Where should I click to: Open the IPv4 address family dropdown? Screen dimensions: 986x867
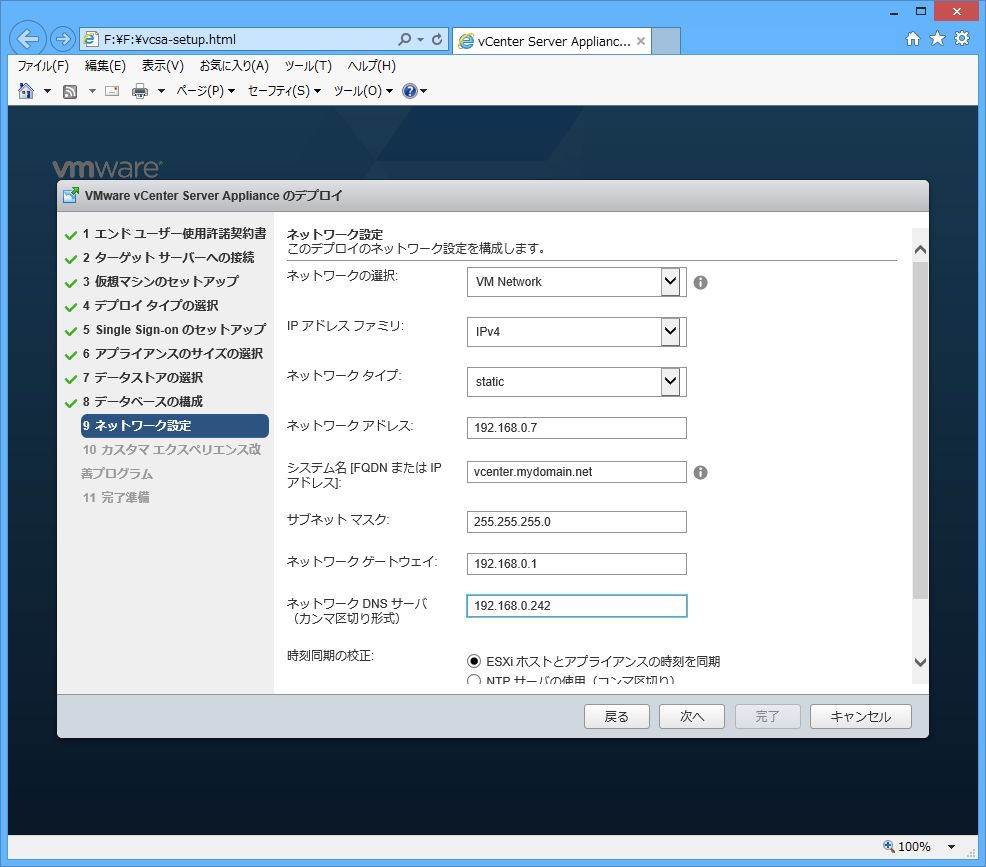[670, 331]
